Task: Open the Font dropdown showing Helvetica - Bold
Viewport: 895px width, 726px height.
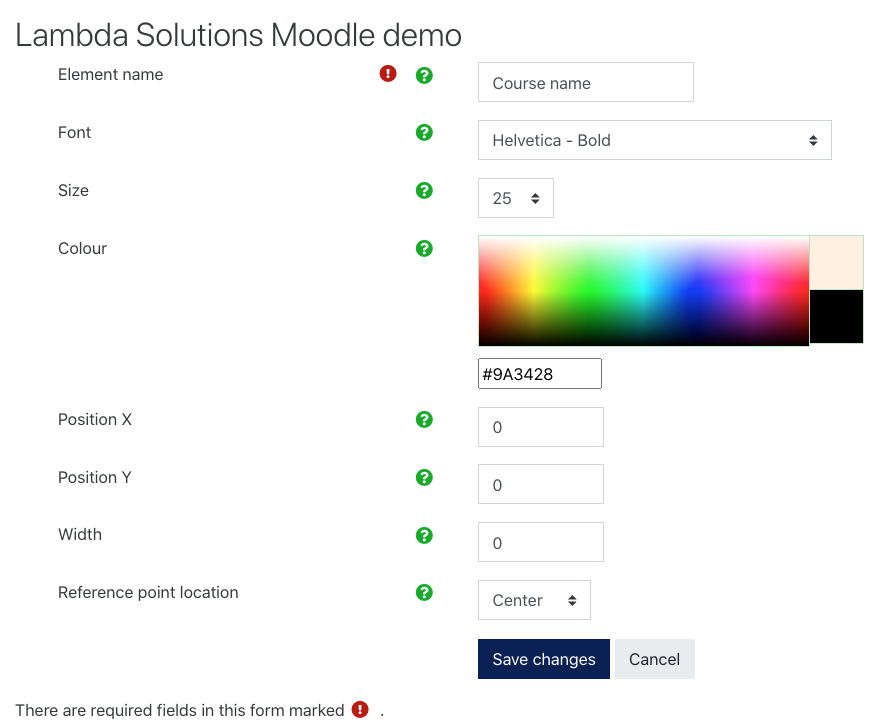Action: (x=654, y=140)
